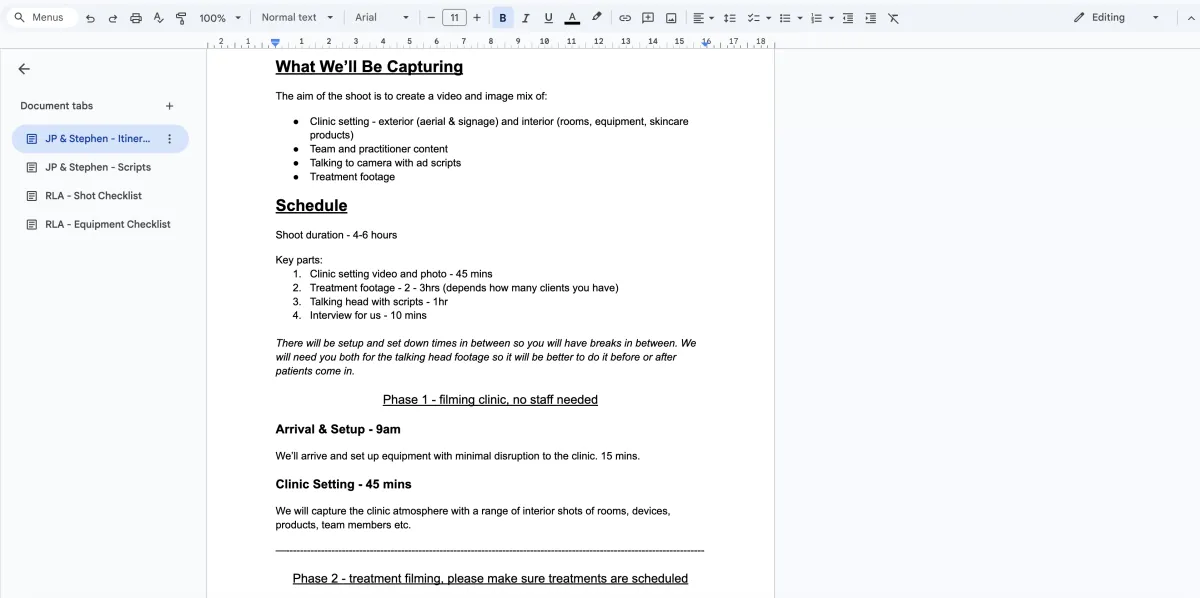Click the Undo icon in toolbar

click(90, 18)
